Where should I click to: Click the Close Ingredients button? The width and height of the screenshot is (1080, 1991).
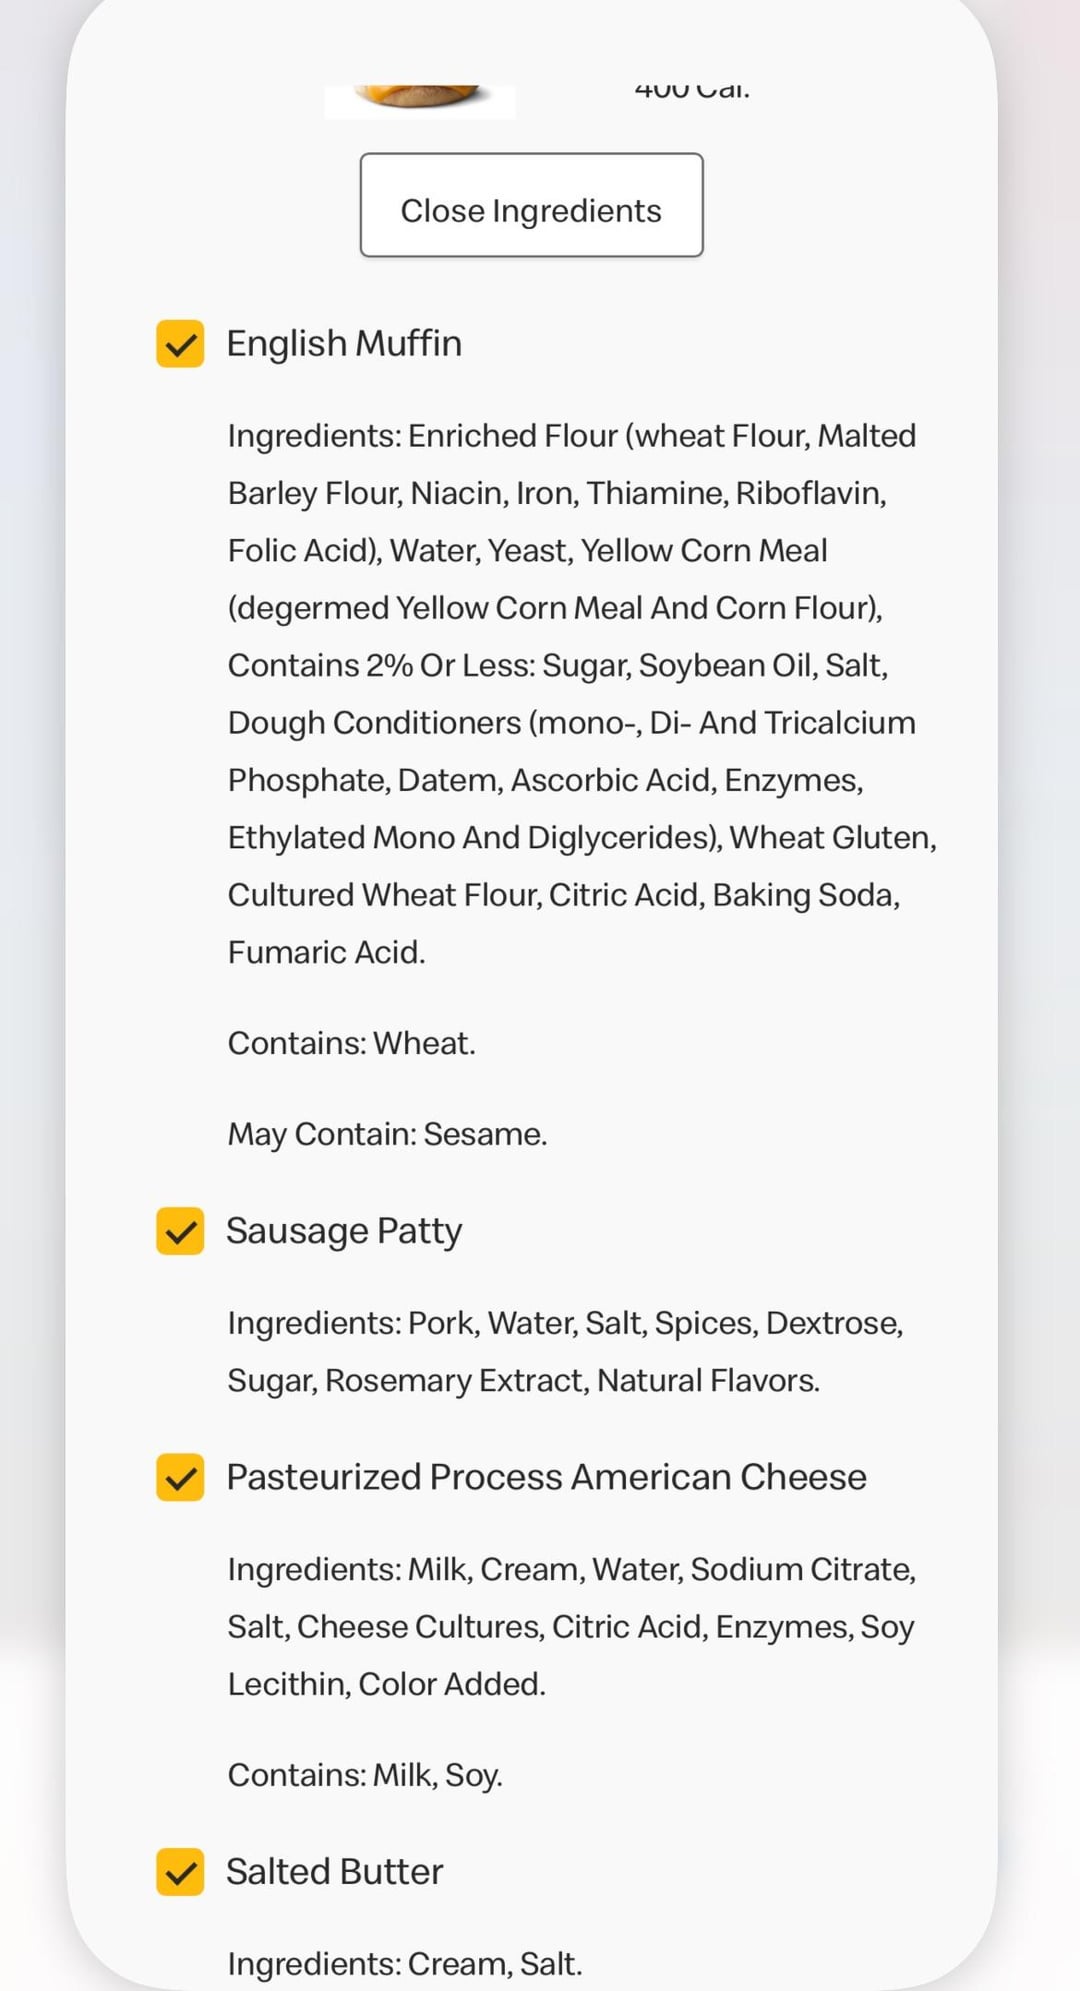pos(531,205)
